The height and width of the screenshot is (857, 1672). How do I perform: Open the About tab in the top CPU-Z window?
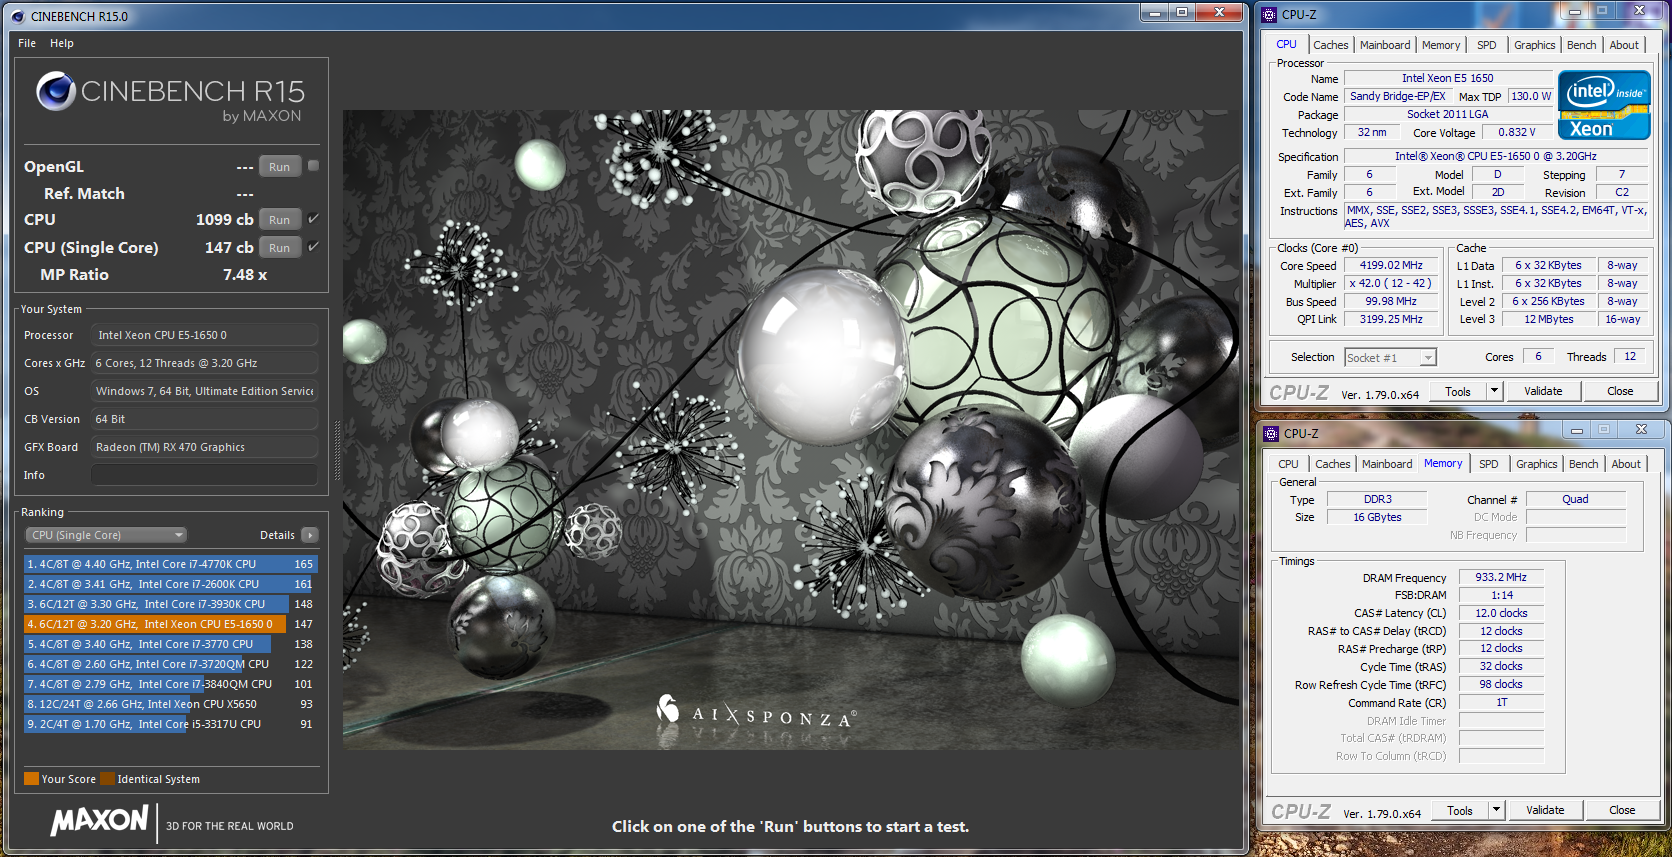pos(1624,45)
